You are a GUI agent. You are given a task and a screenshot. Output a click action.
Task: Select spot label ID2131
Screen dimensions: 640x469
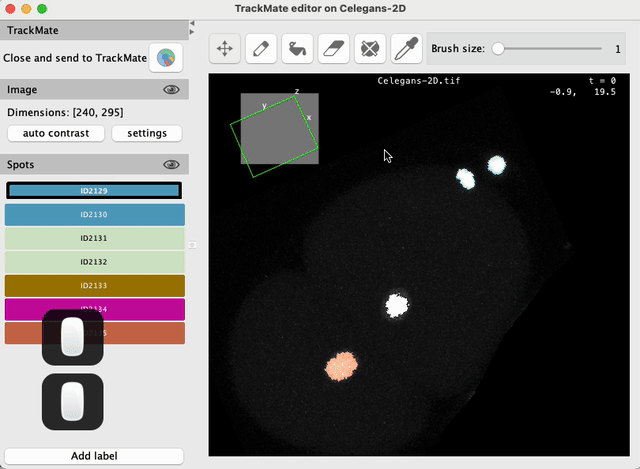pyautogui.click(x=95, y=238)
